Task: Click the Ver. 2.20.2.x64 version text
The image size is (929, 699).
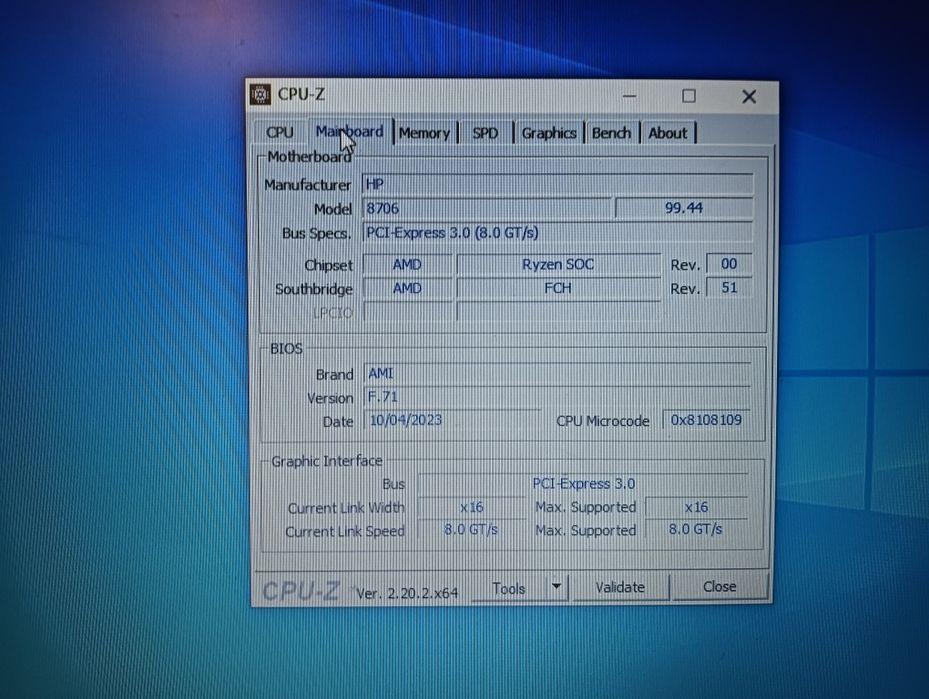Action: [x=407, y=592]
